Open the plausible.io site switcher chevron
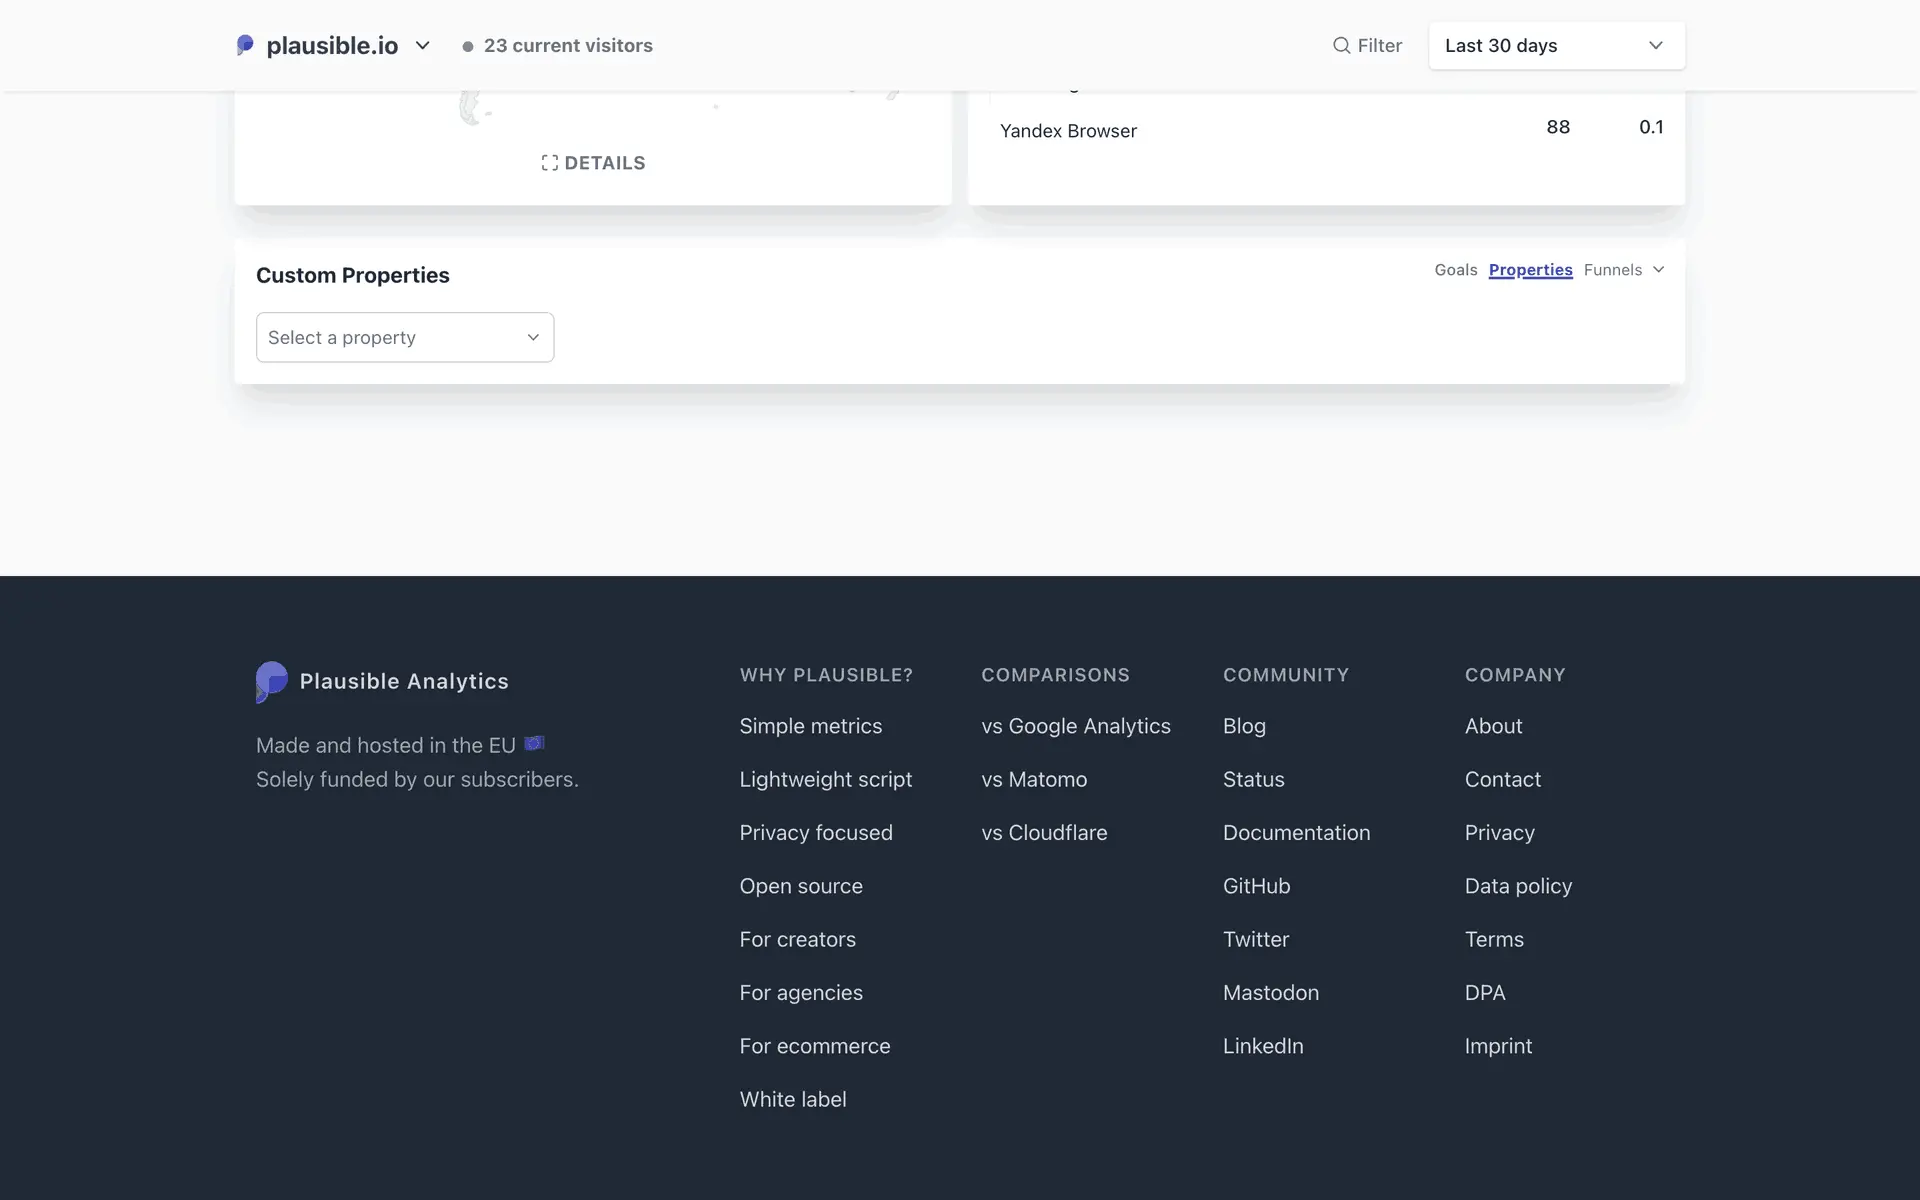The width and height of the screenshot is (1920, 1200). tap(422, 45)
